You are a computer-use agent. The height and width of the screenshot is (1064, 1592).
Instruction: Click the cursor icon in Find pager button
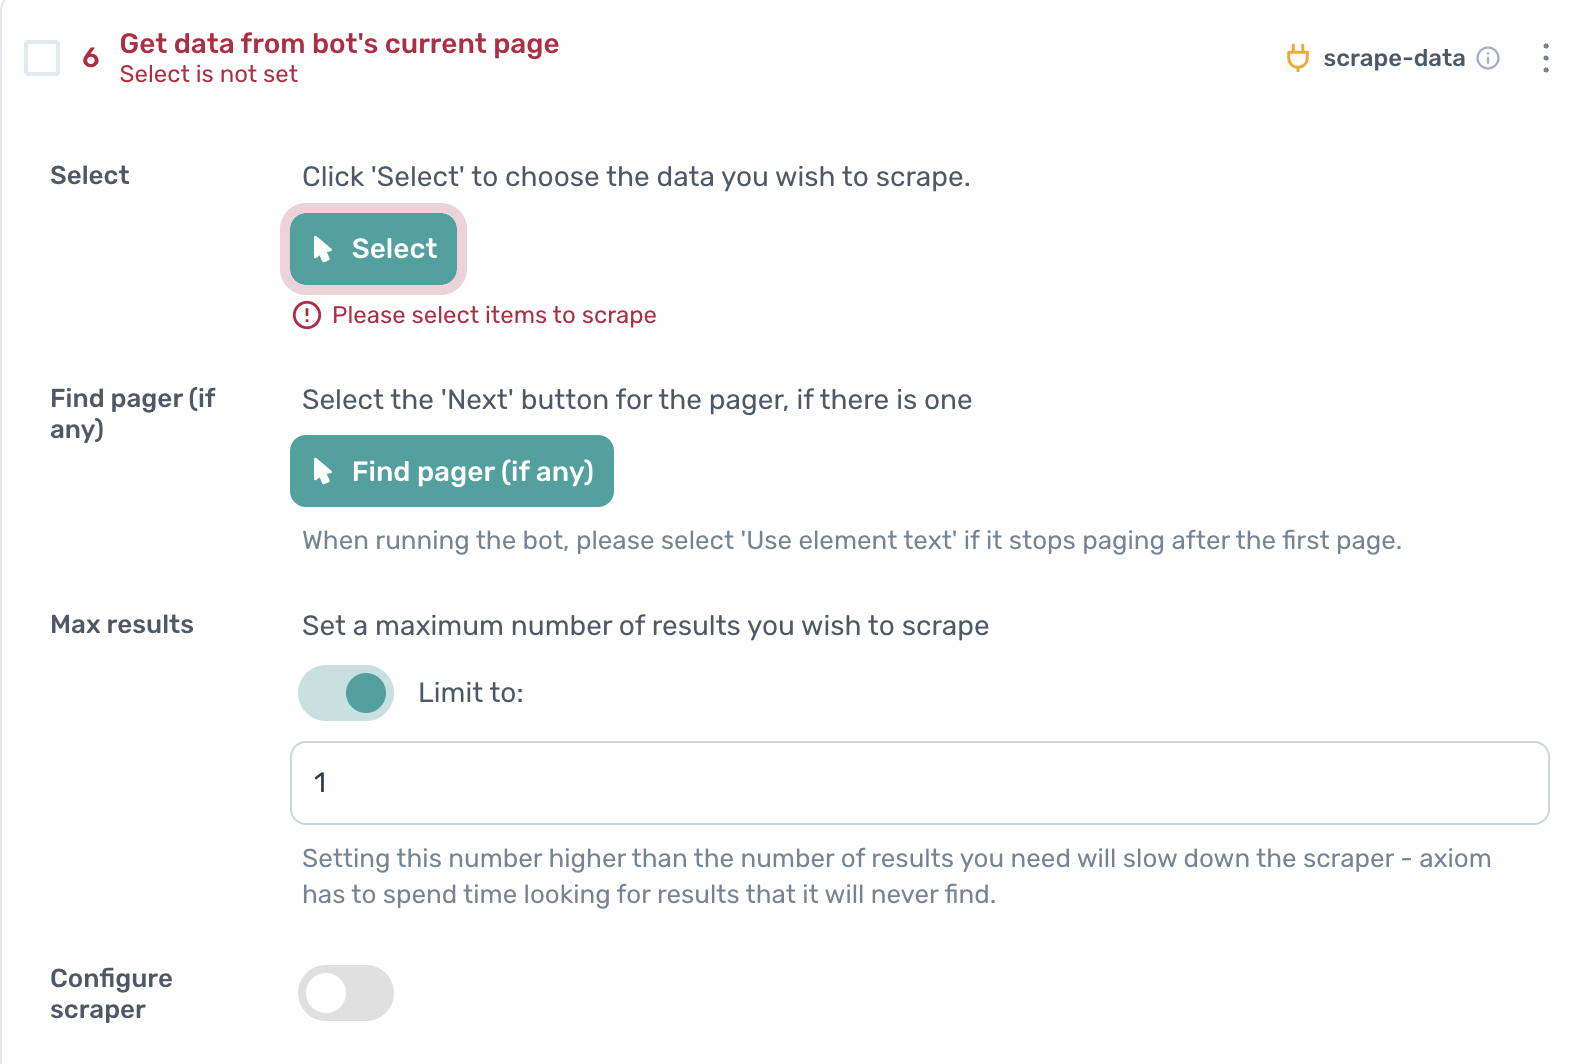click(322, 471)
